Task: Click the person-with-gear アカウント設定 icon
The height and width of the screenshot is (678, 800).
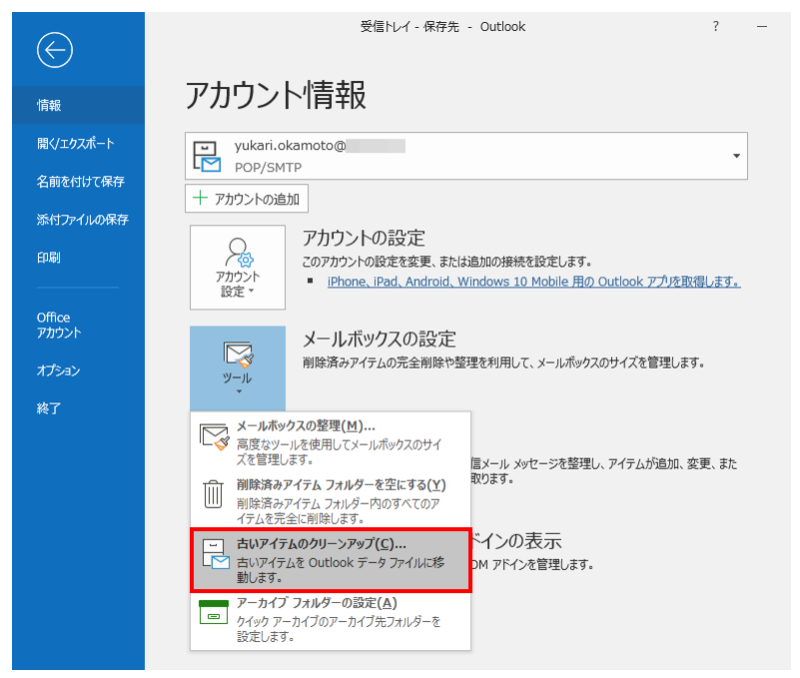Action: (x=239, y=253)
